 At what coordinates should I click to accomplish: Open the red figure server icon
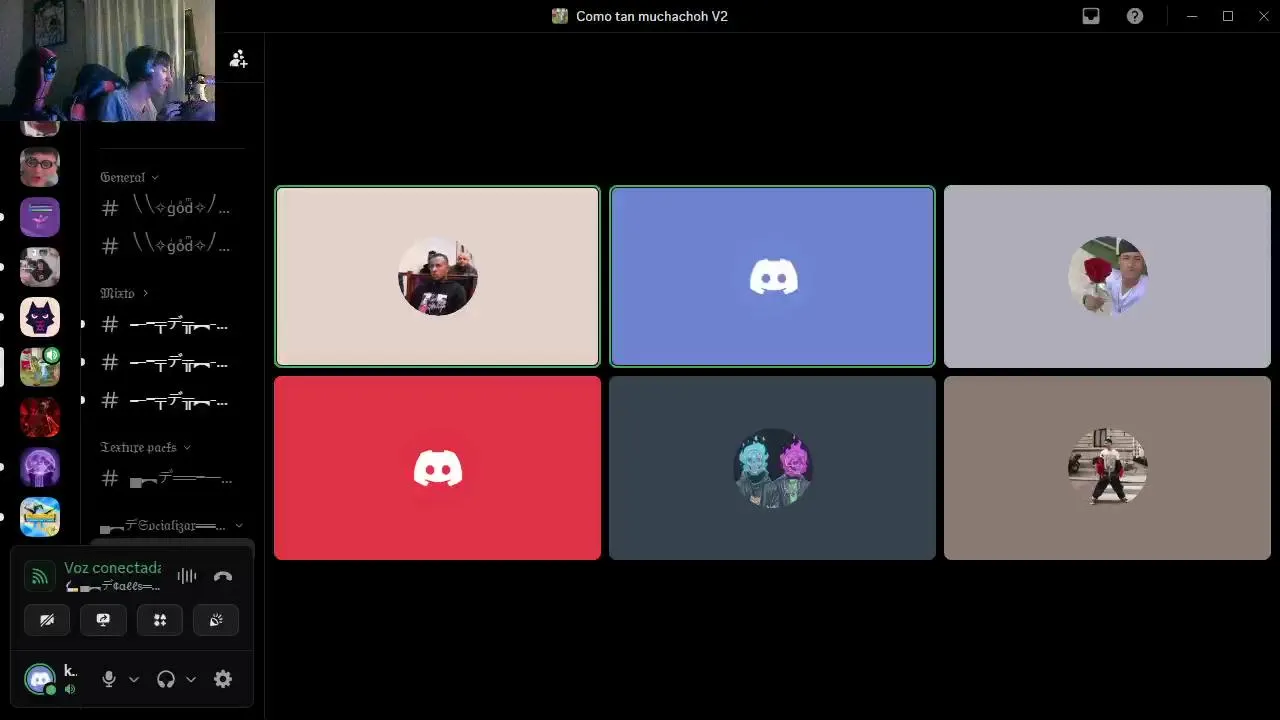point(40,417)
